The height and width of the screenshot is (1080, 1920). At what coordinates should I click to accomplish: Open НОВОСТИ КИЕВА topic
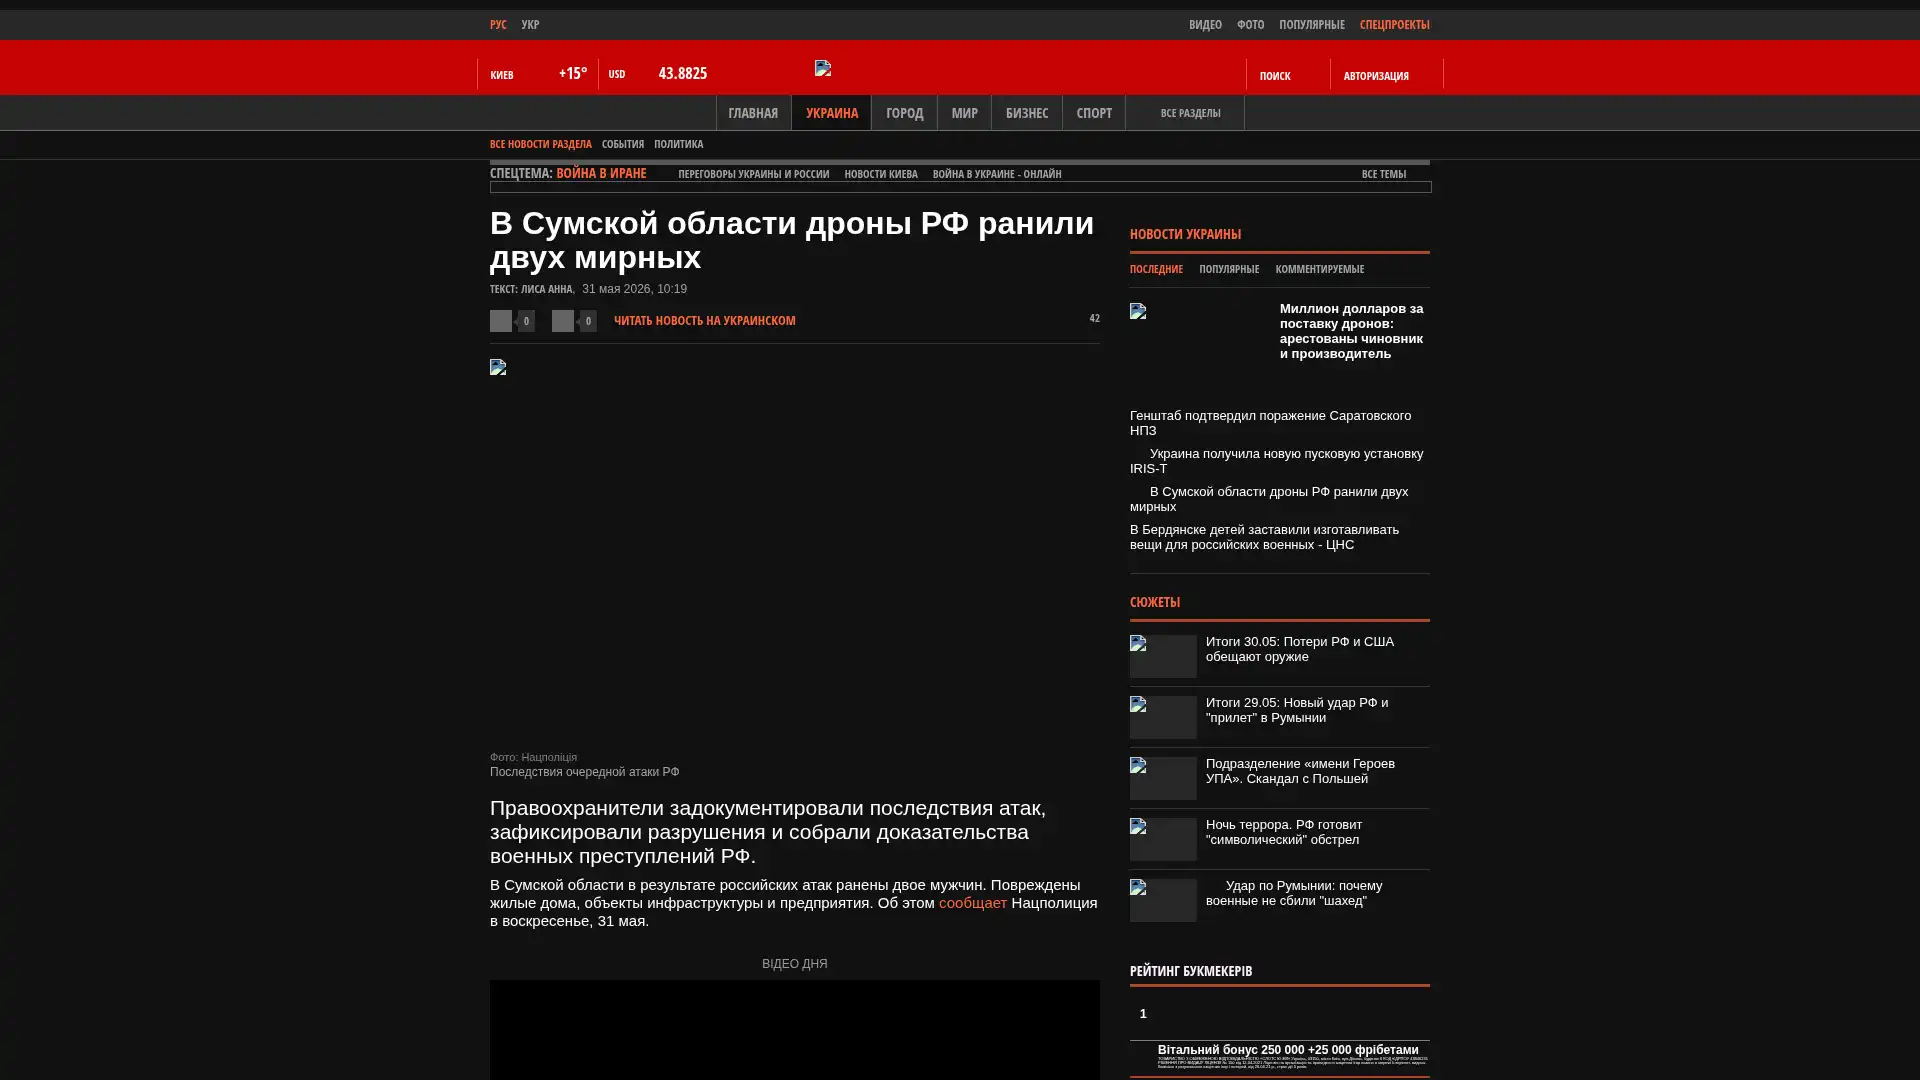click(880, 174)
